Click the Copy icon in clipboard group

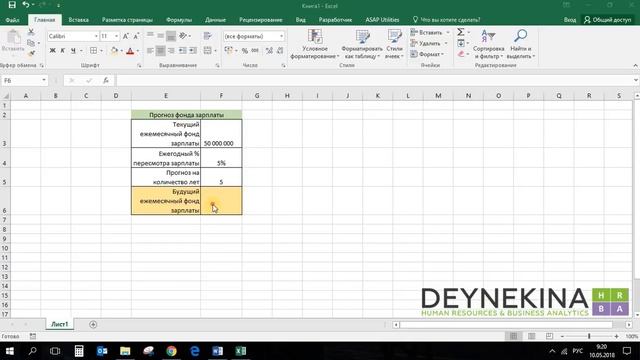(x=31, y=43)
